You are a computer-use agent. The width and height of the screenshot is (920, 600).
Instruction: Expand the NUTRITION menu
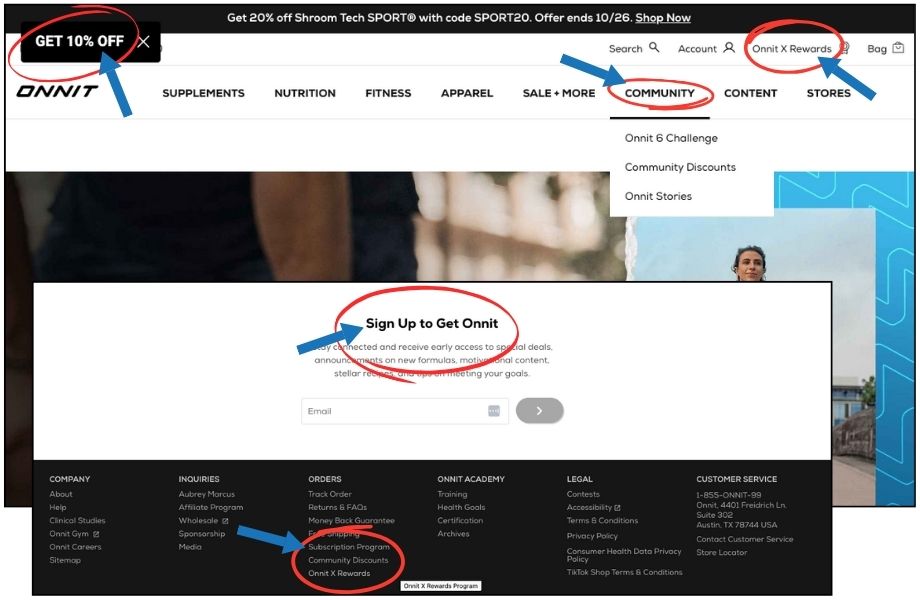(304, 93)
